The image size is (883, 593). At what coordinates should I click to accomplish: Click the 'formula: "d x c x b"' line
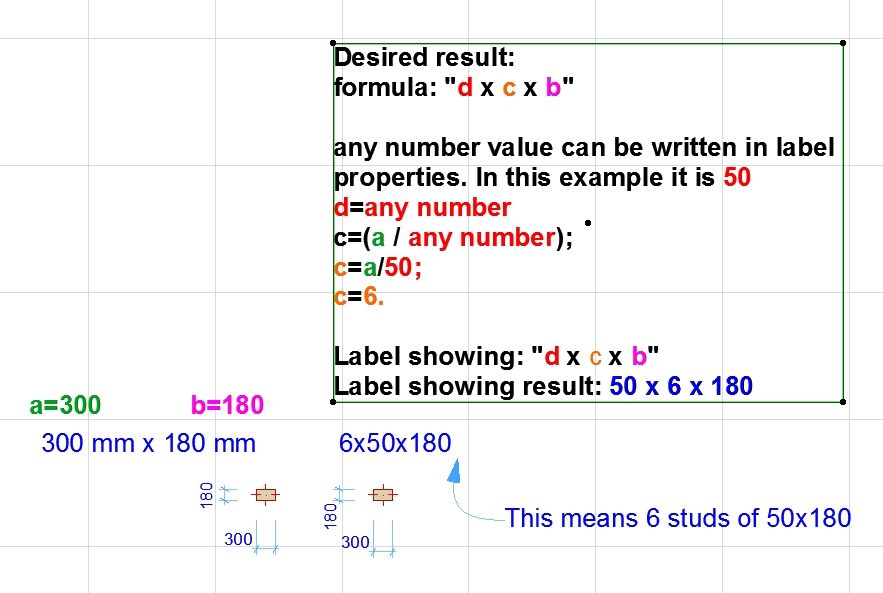click(x=454, y=87)
